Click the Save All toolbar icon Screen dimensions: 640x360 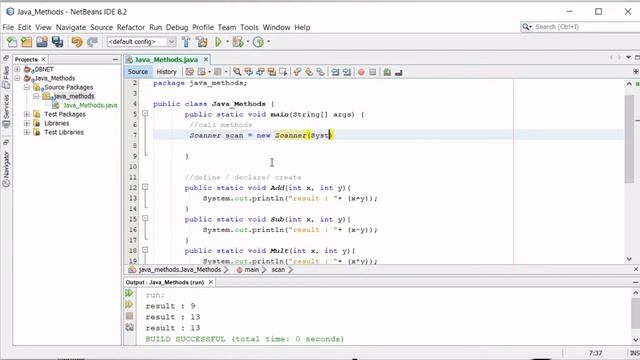[58, 42]
